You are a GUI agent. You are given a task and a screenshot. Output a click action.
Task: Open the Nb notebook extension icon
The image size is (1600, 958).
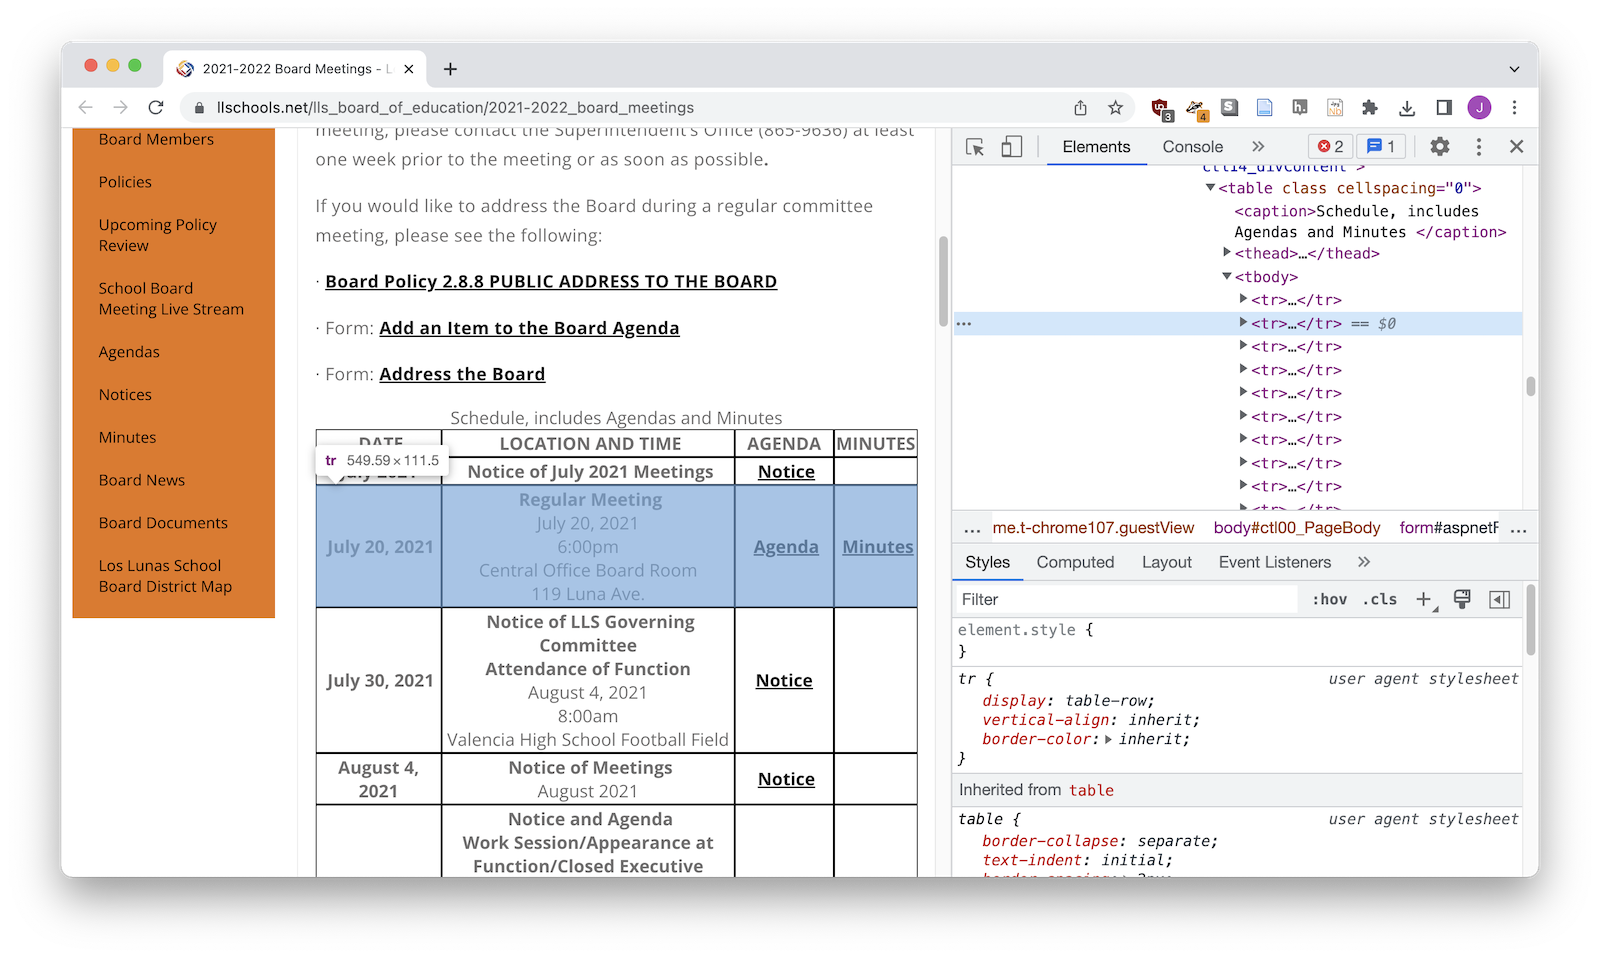(x=1335, y=107)
